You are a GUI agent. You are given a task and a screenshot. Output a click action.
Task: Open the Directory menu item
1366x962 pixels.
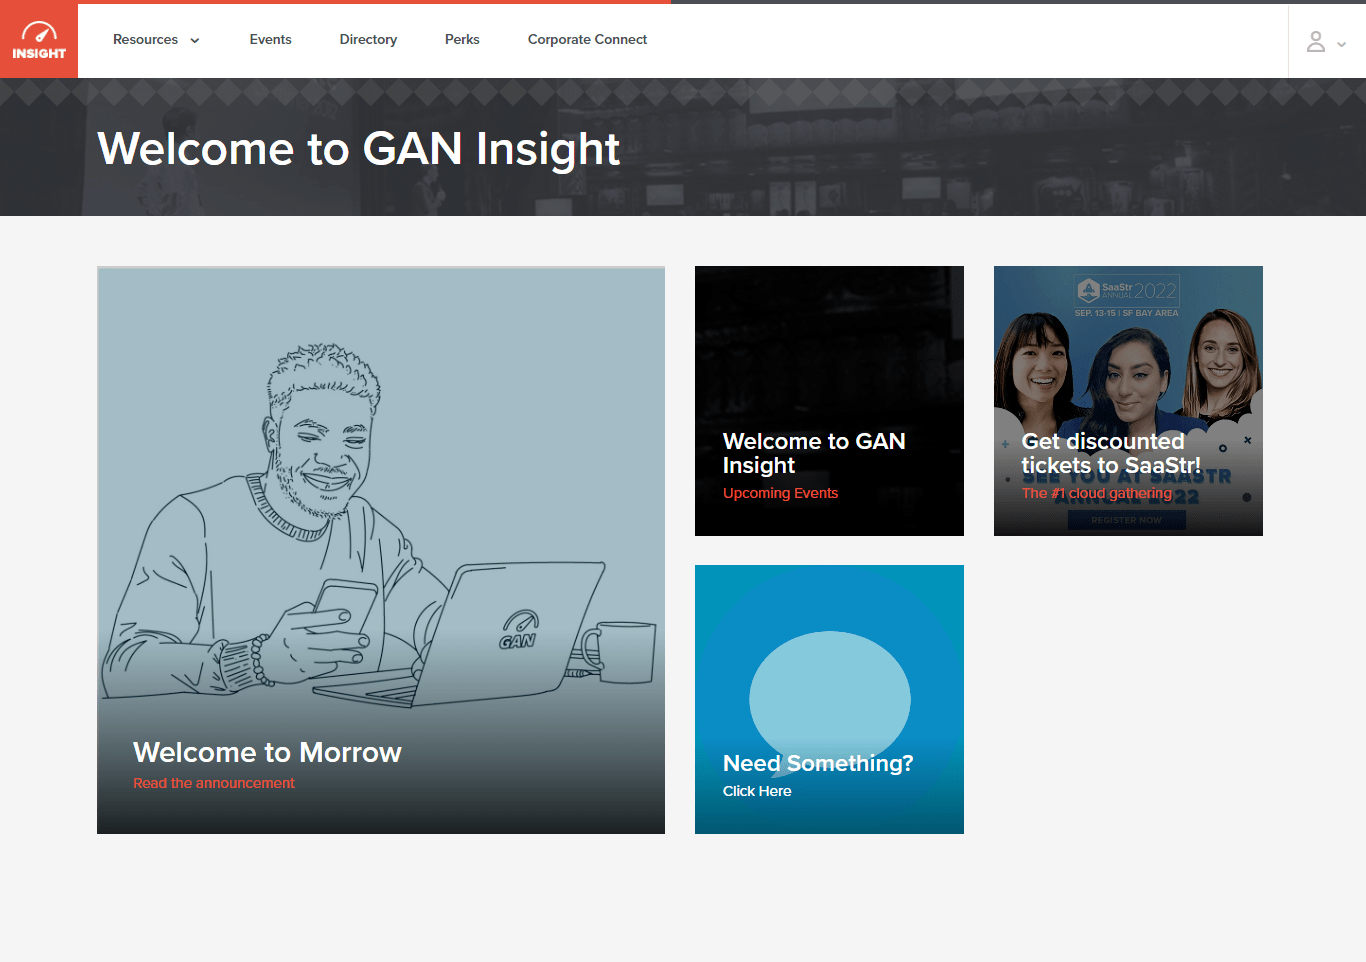[368, 40]
